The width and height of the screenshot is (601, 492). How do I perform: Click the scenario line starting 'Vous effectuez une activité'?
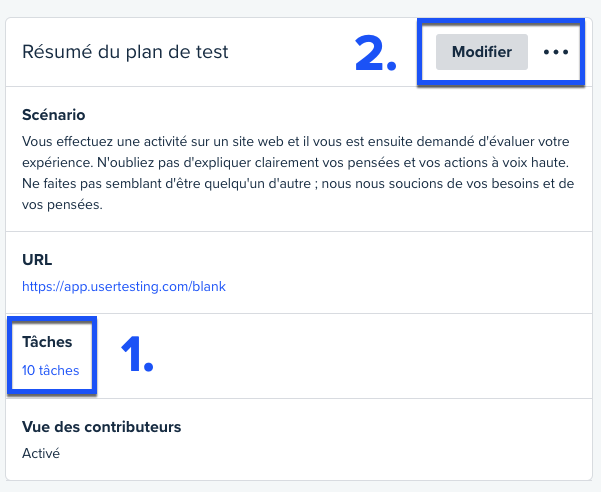point(296,141)
